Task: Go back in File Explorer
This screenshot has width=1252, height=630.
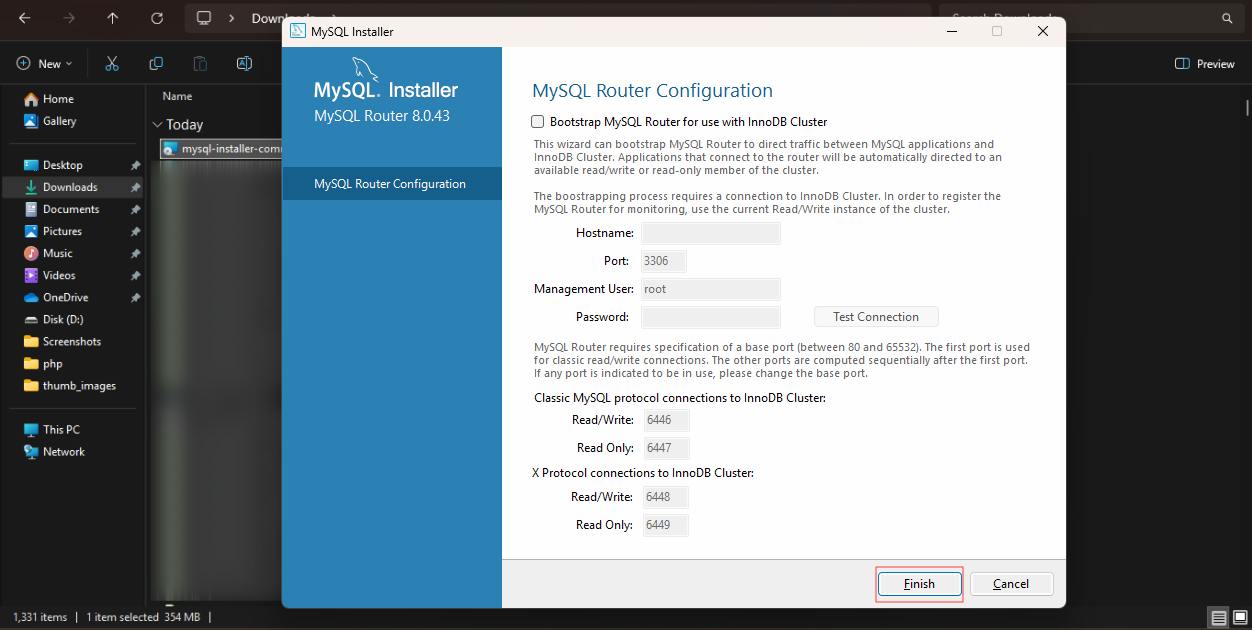Action: point(24,18)
